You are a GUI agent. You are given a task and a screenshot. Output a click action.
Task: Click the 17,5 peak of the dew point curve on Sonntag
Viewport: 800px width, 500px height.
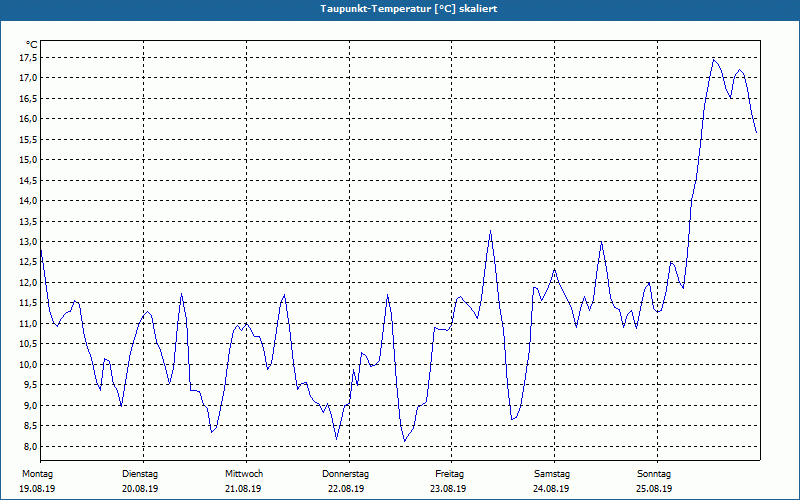tap(714, 60)
